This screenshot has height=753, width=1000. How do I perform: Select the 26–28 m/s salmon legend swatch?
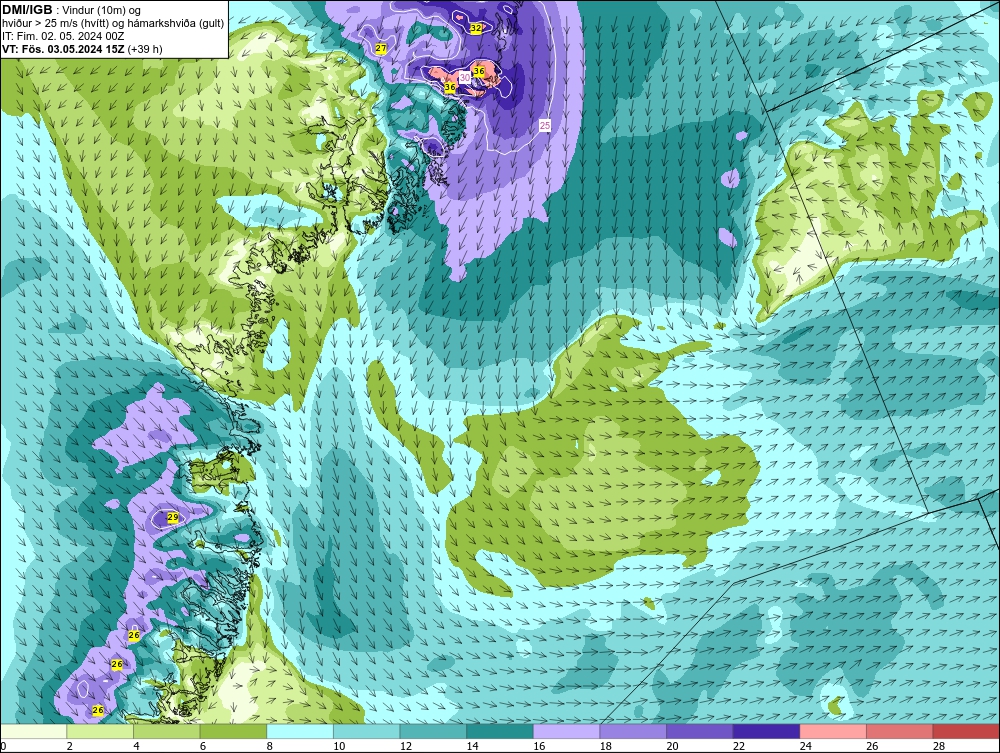[899, 731]
